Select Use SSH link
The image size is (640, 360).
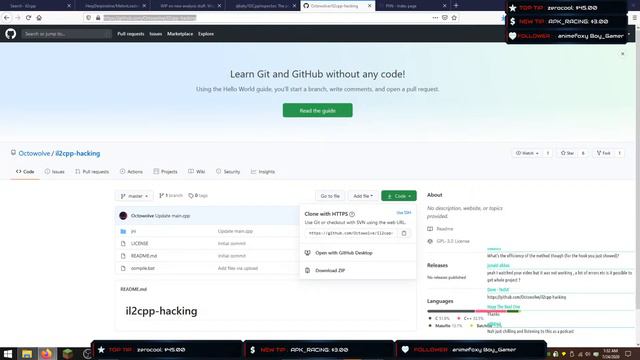click(404, 213)
